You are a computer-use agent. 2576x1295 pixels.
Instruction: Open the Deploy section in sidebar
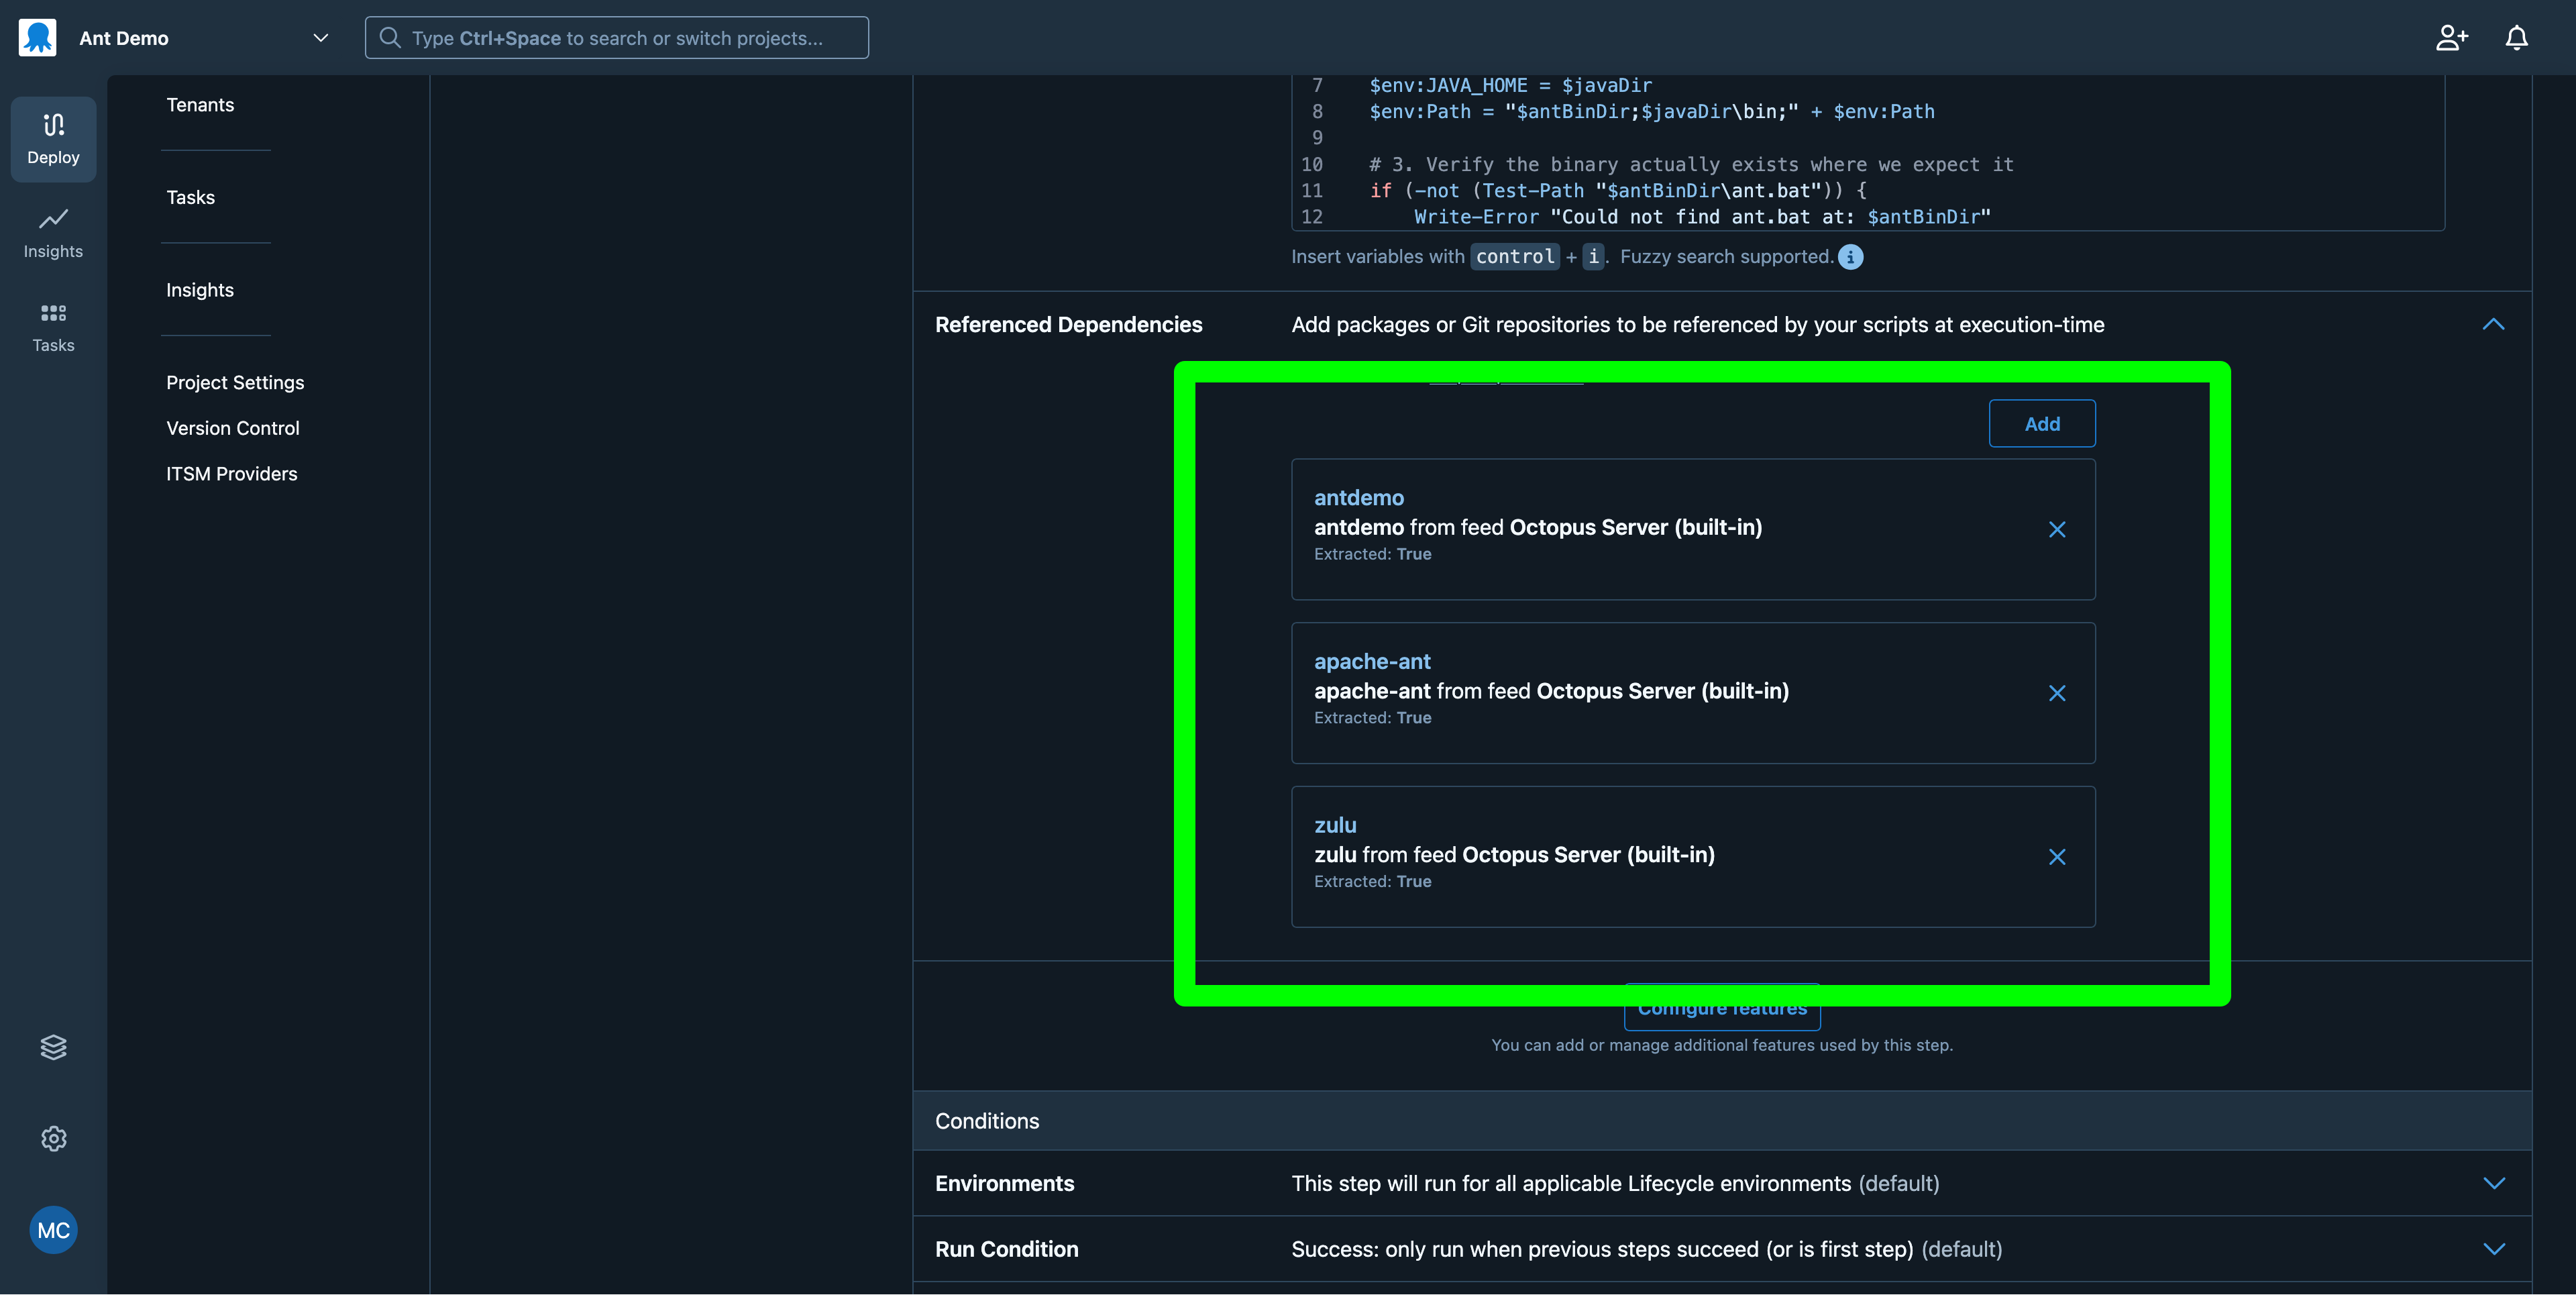[53, 139]
